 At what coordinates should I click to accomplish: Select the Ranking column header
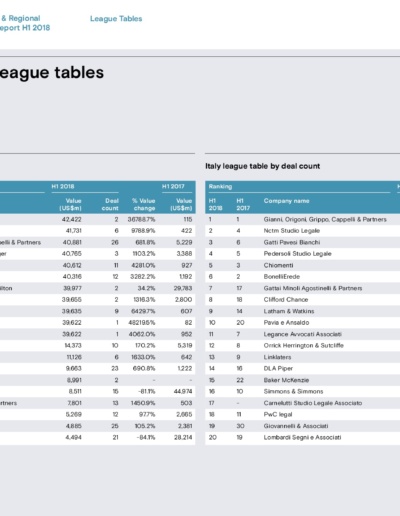coord(220,186)
